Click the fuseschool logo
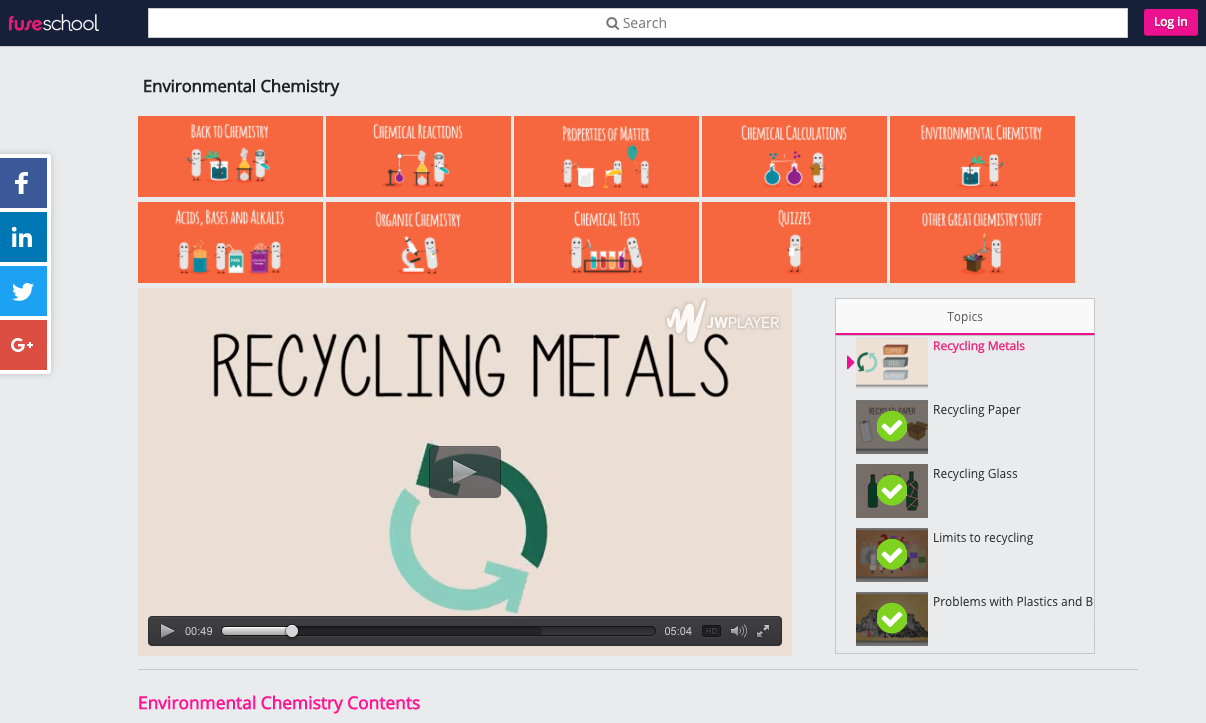This screenshot has width=1206, height=723. pos(55,22)
